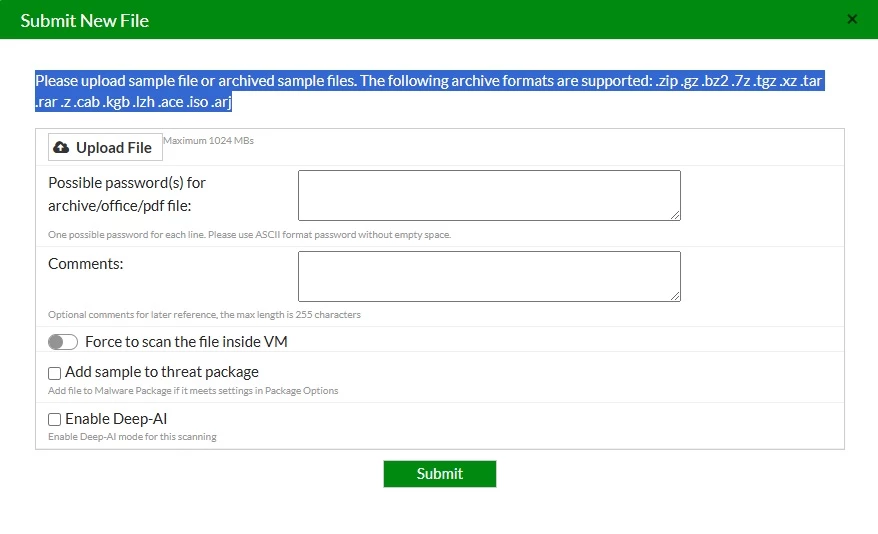Screen dimensions: 878x534
Task: Click 'Optional comments for later reference' hint
Action: [204, 315]
